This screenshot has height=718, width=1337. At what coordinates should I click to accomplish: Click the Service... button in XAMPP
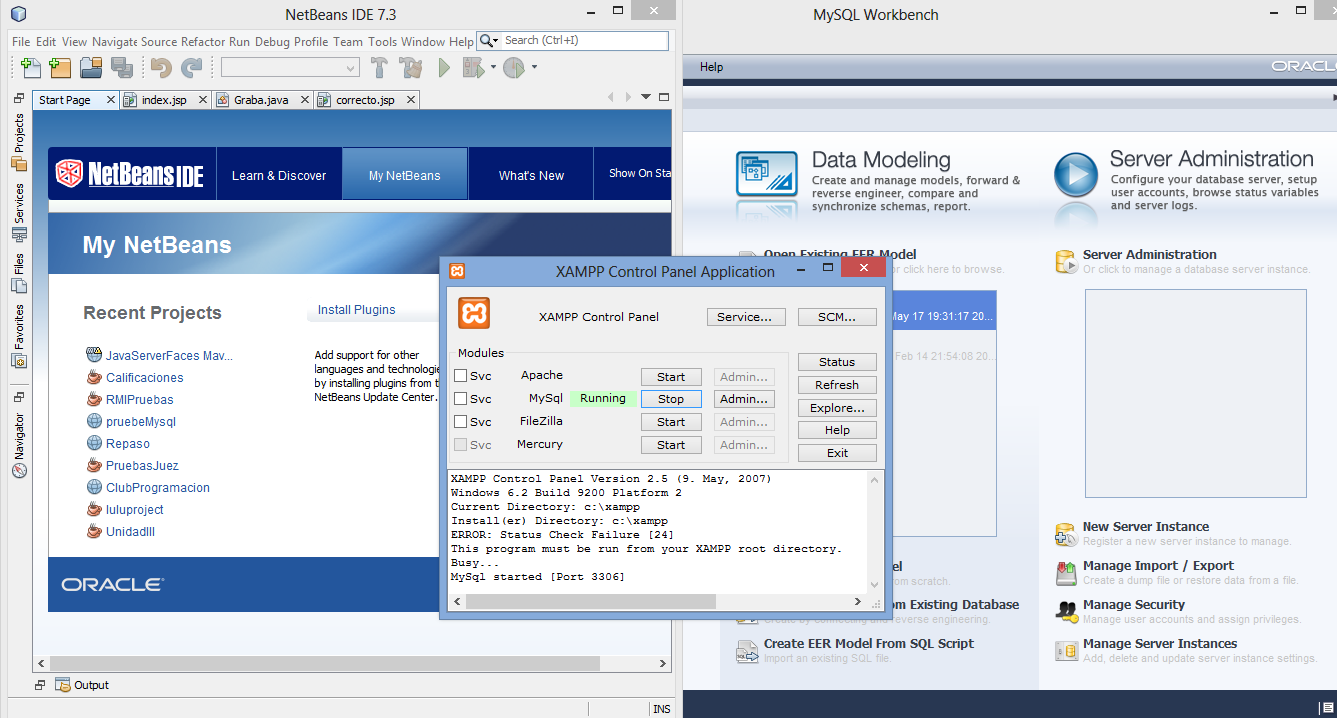click(745, 317)
